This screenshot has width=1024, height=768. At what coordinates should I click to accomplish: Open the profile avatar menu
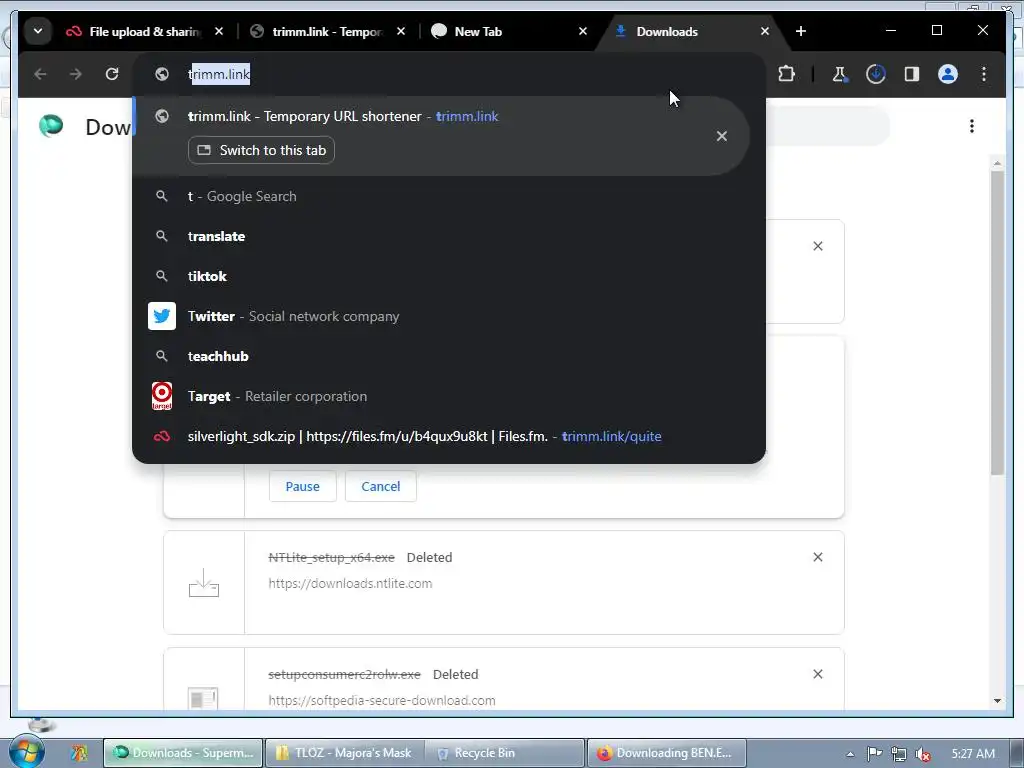click(948, 74)
